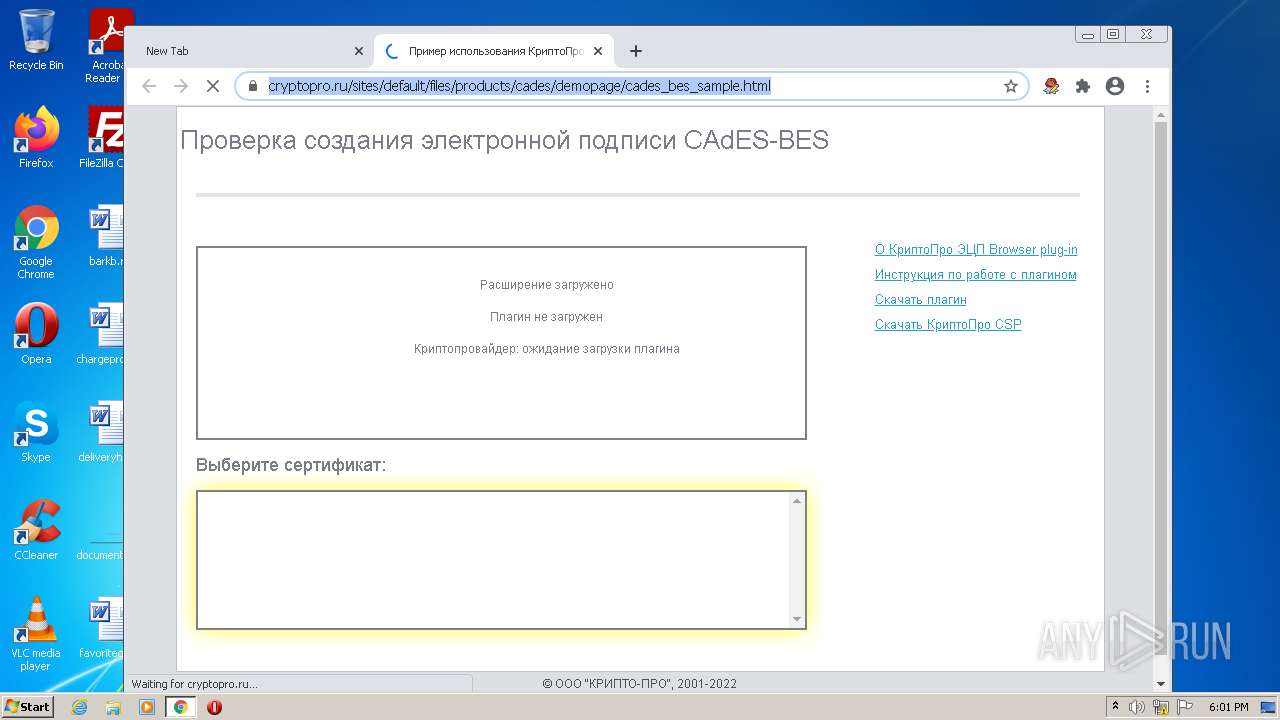Screen dimensions: 1280x720
Task: Open the Windows Start button
Action: click(27, 707)
